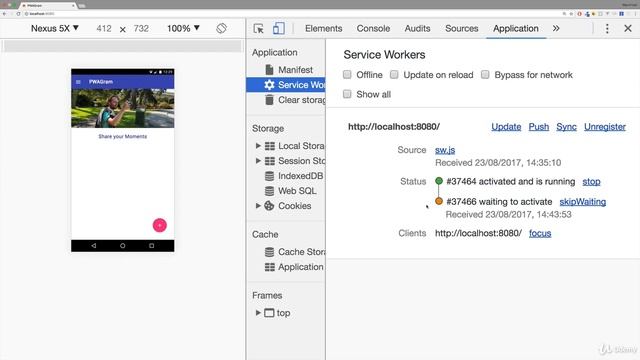Tap the Android recents button
640x360 pixels.
(x=151, y=246)
